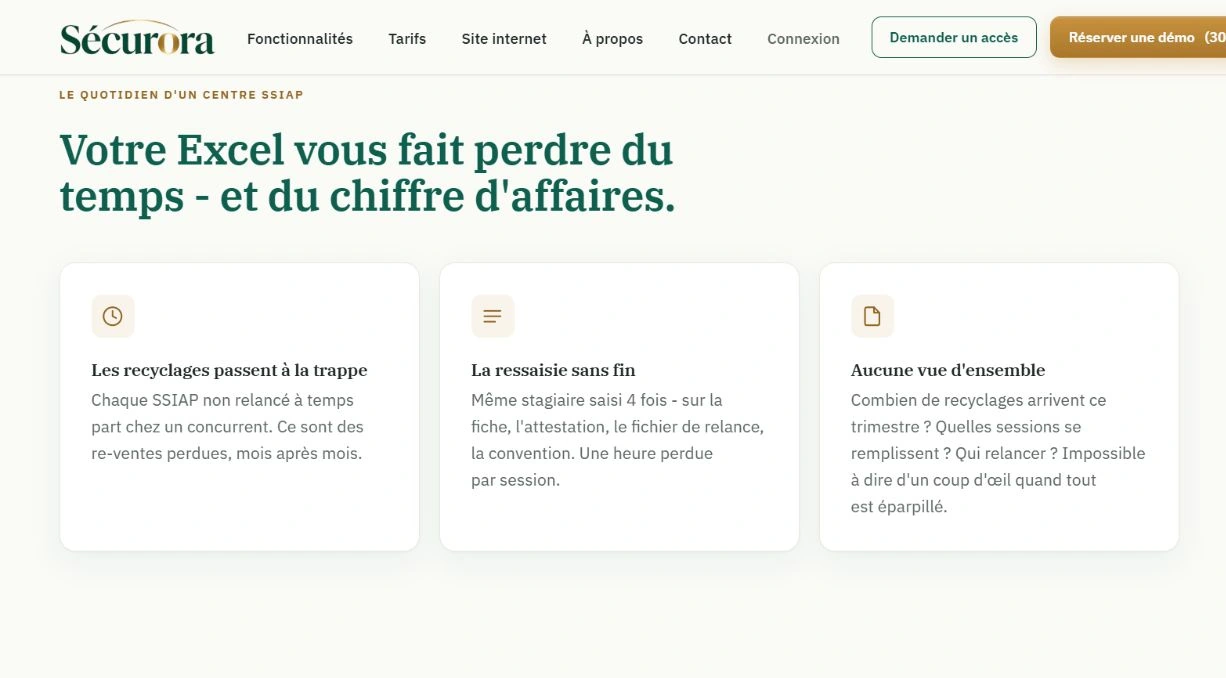Image resolution: width=1226 pixels, height=678 pixels.
Task: Click the Demander un accès button
Action: click(x=954, y=37)
